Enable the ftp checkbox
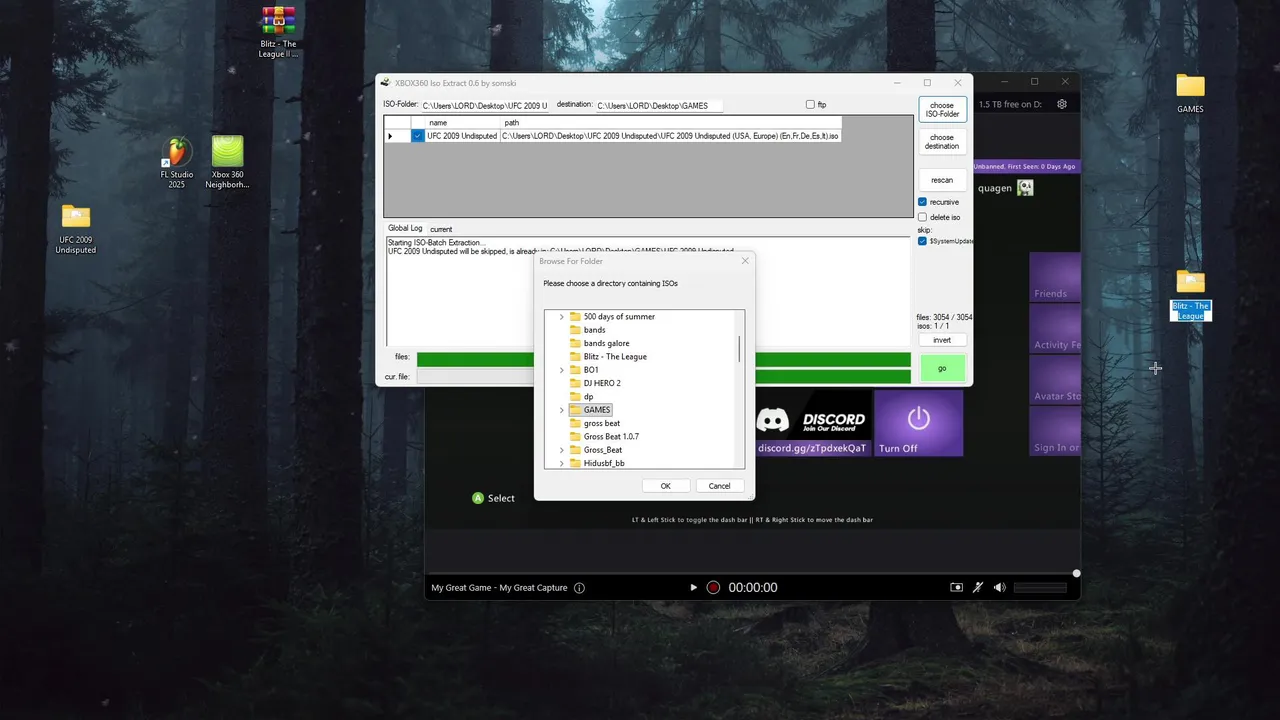This screenshot has height=720, width=1280. (x=810, y=104)
